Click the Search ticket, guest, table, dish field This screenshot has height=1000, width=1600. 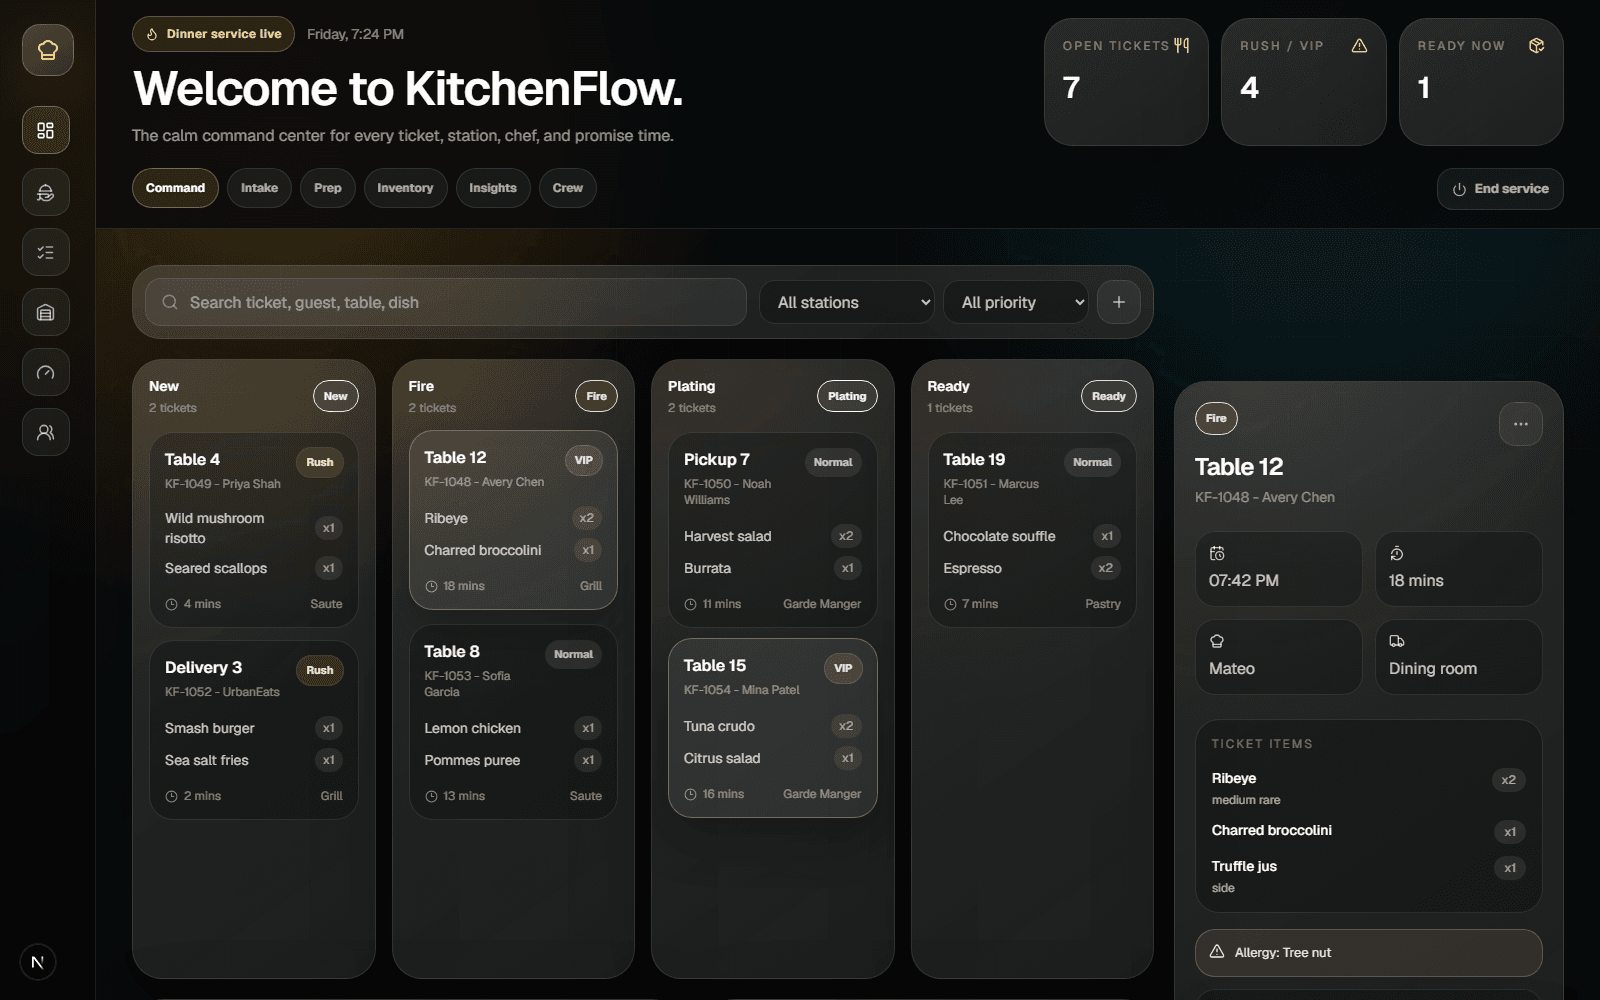(446, 302)
